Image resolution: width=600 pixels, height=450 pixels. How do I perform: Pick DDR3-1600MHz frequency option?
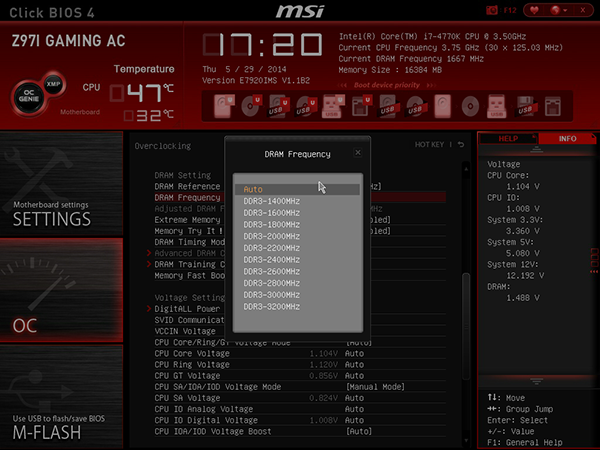pos(297,213)
